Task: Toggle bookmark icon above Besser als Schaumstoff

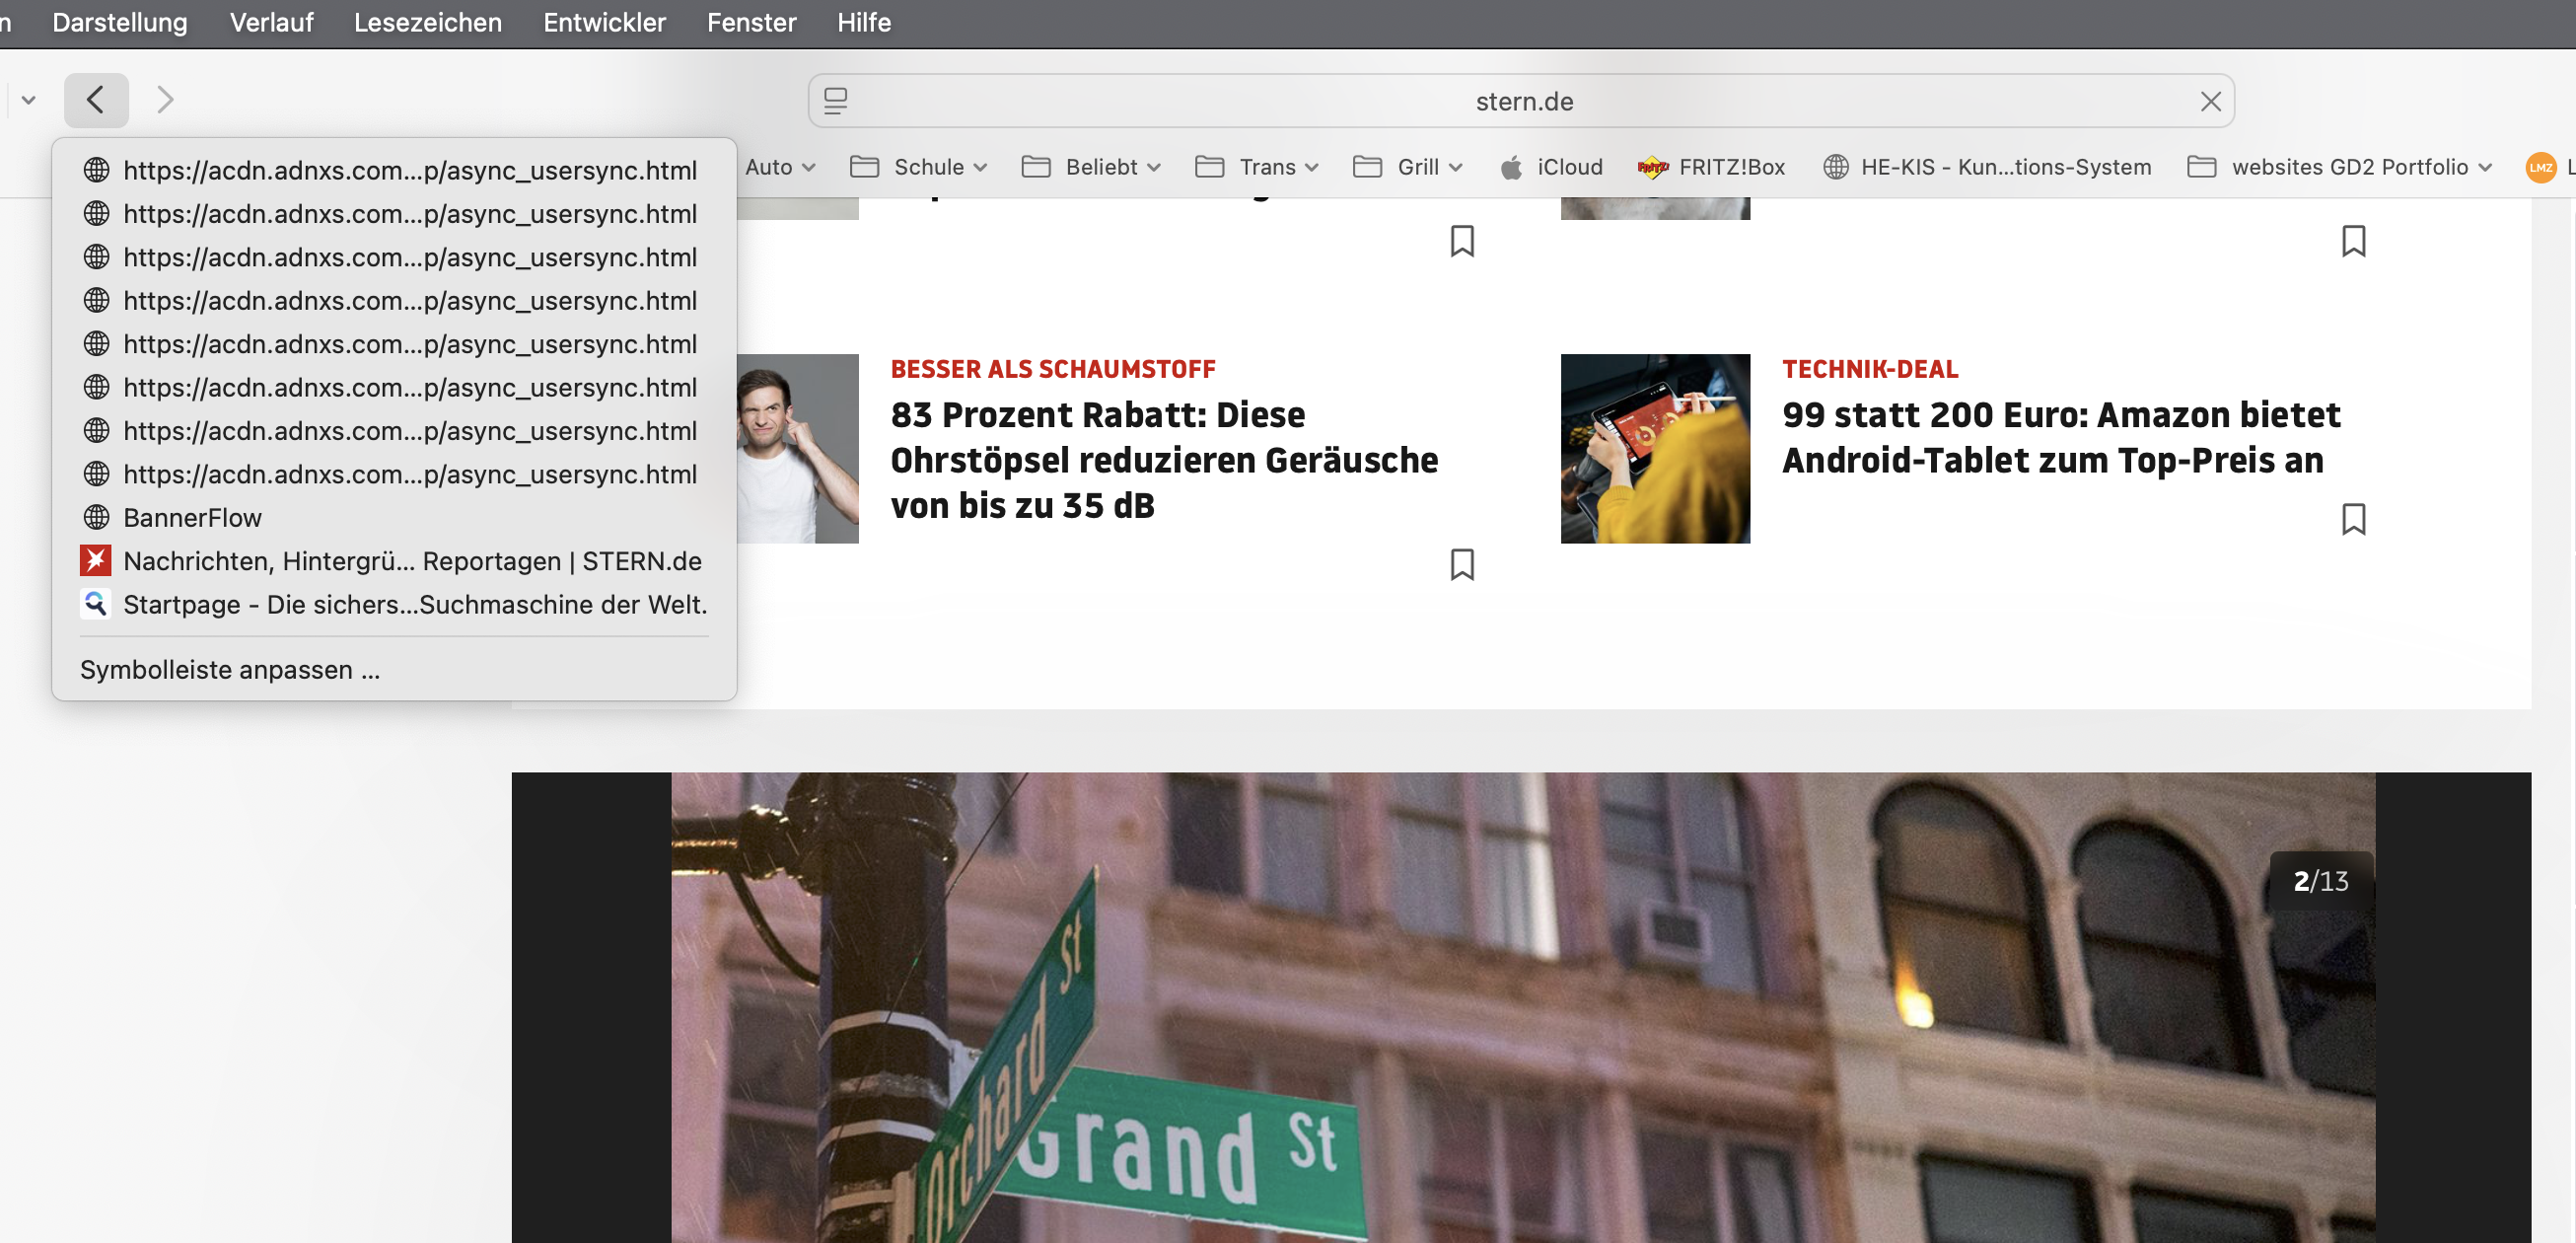Action: point(1462,241)
